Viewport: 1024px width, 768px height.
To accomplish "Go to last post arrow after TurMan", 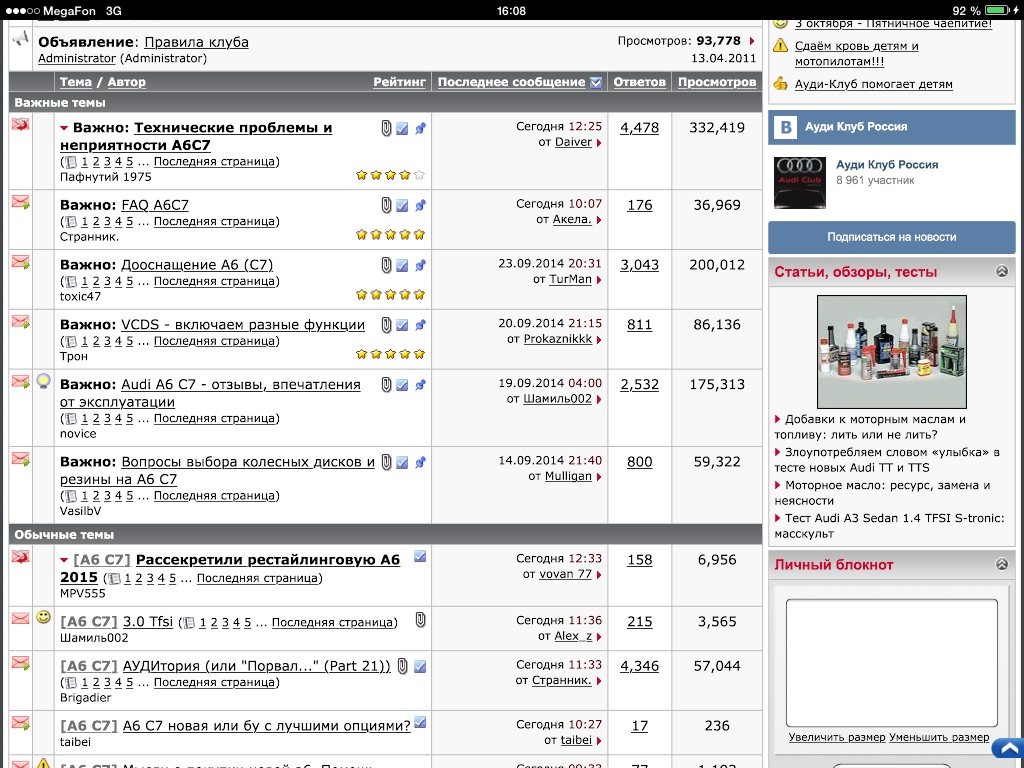I will coord(599,280).
